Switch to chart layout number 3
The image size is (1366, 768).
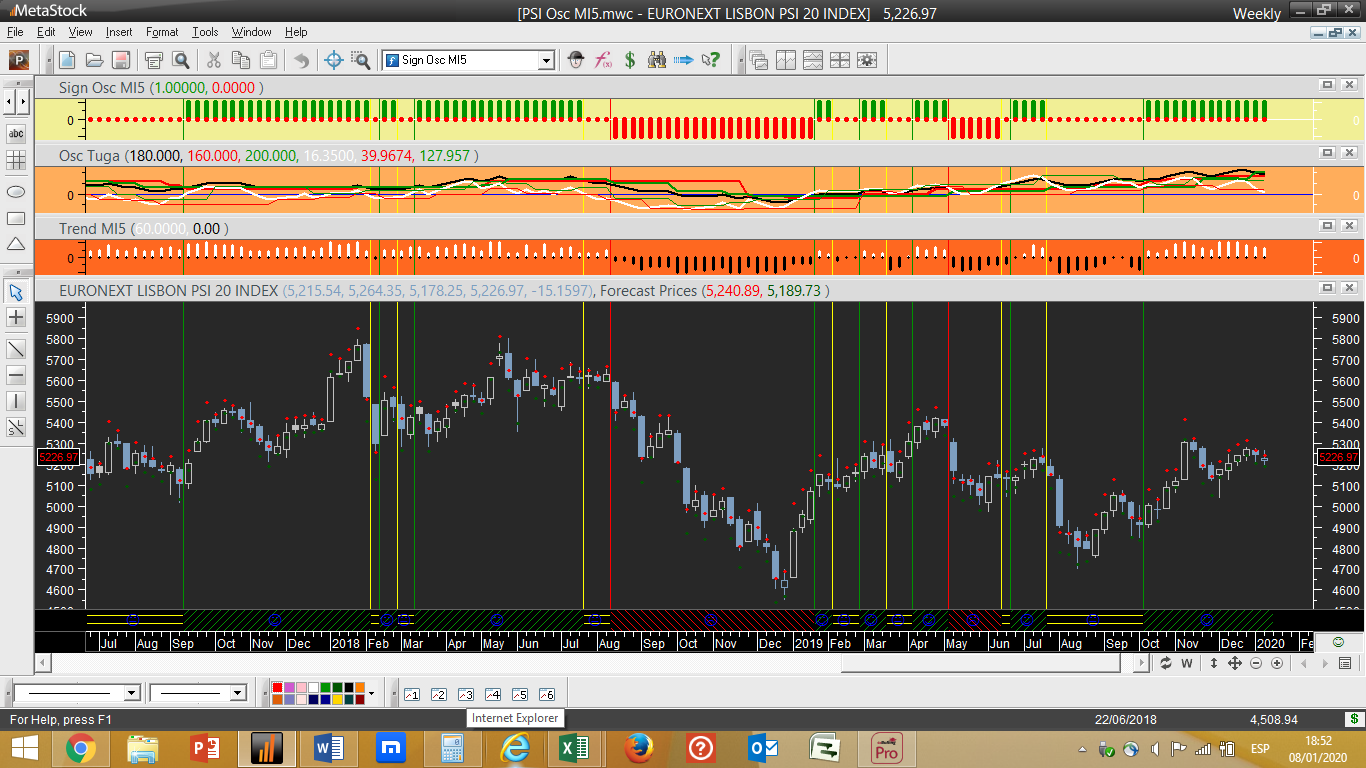pos(465,694)
